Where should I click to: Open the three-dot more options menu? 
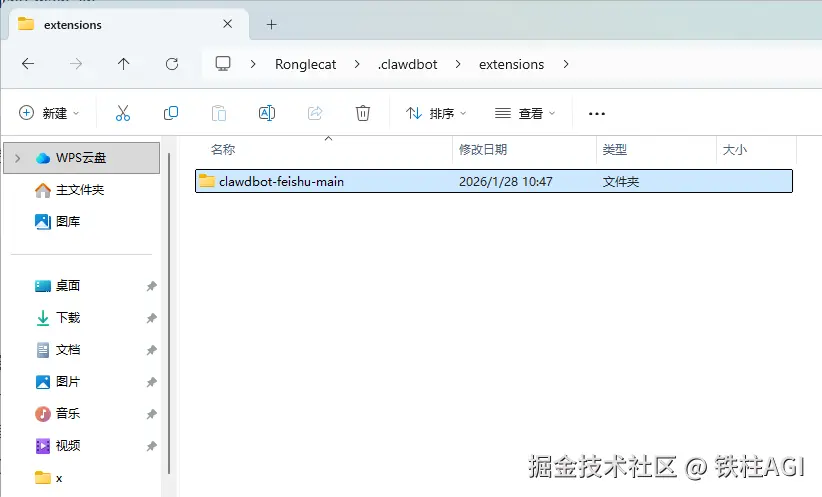tap(597, 114)
